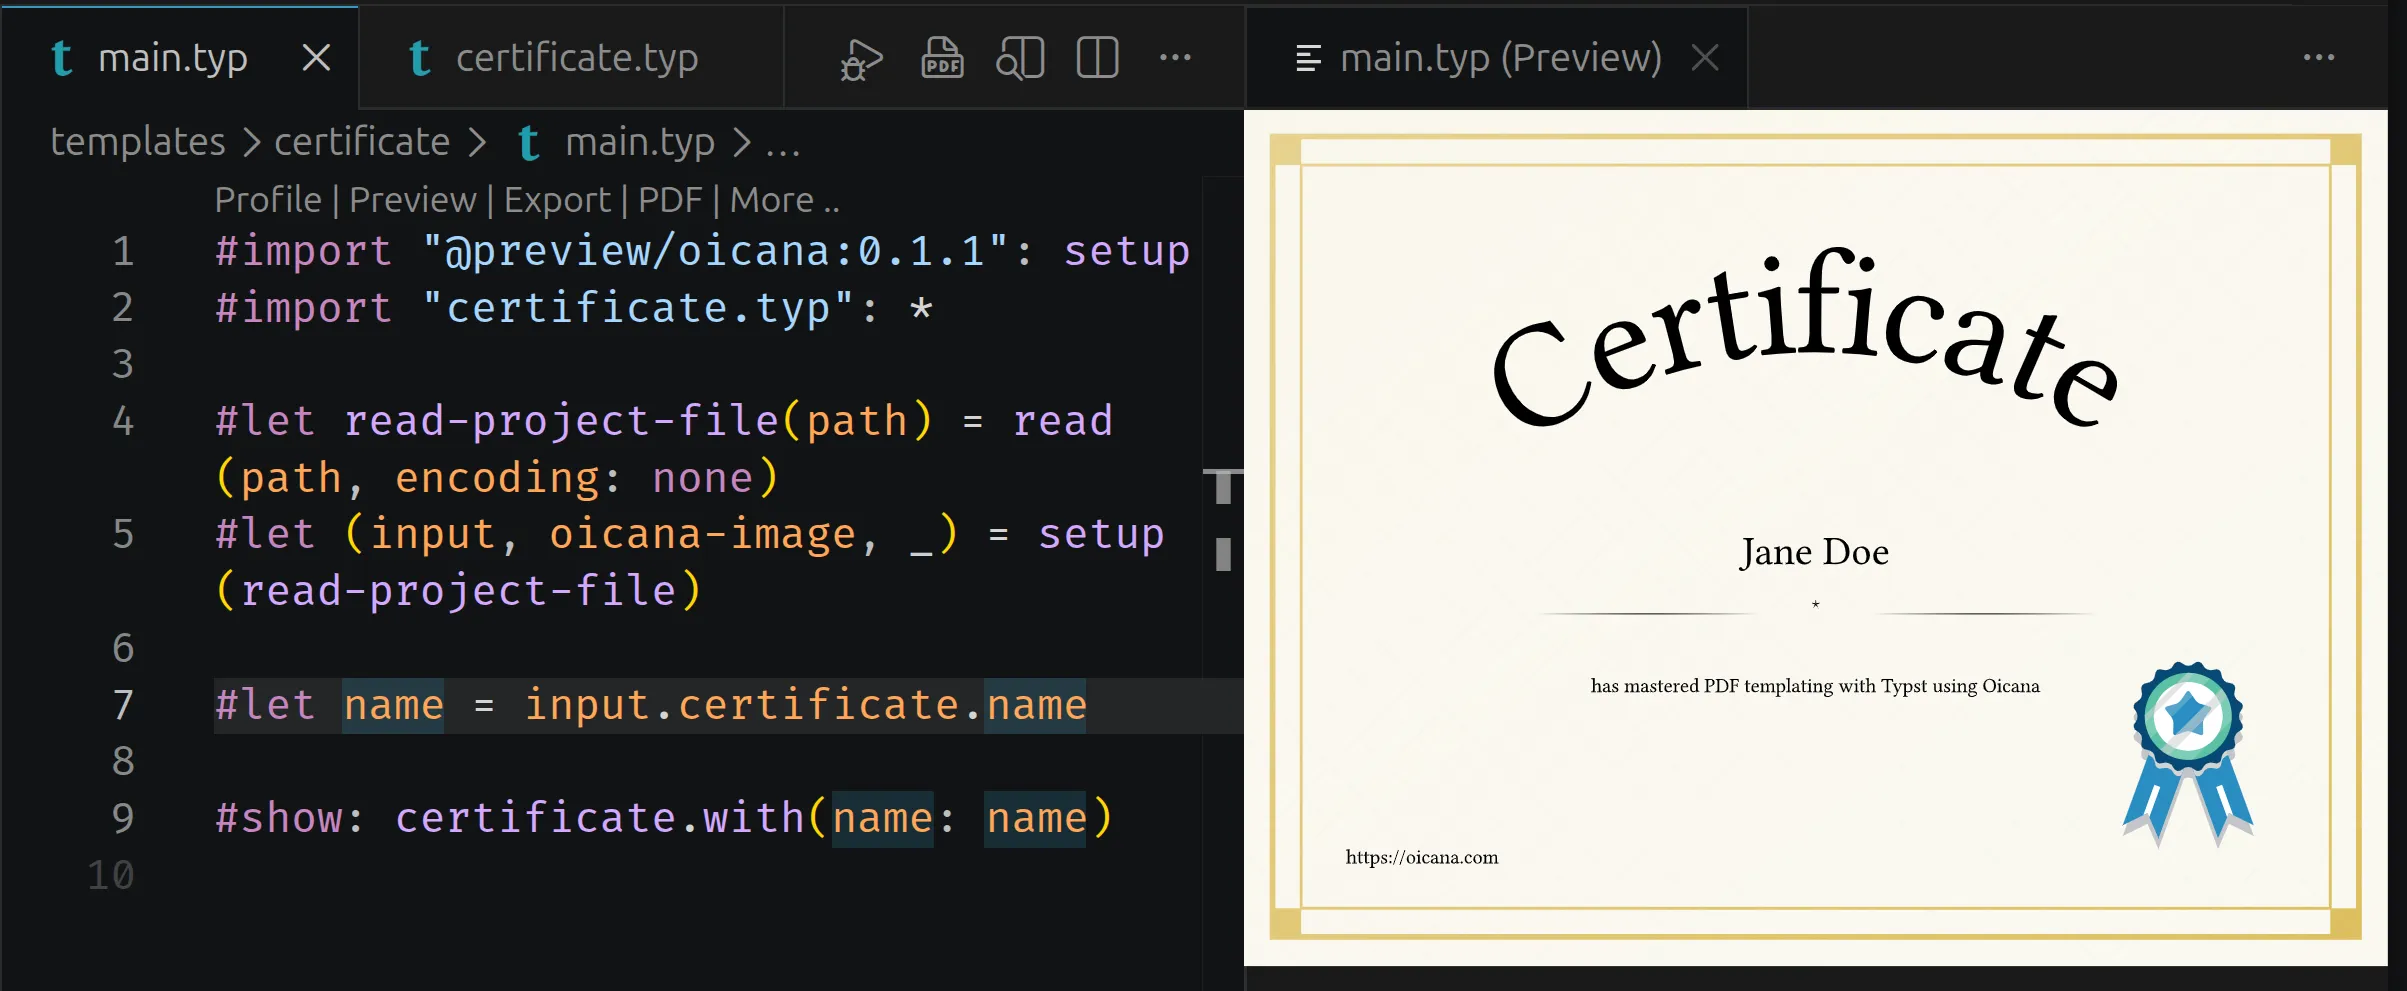Export document as PDF via toolbar icon
Viewport: 2407px width, 991px height.
[942, 58]
